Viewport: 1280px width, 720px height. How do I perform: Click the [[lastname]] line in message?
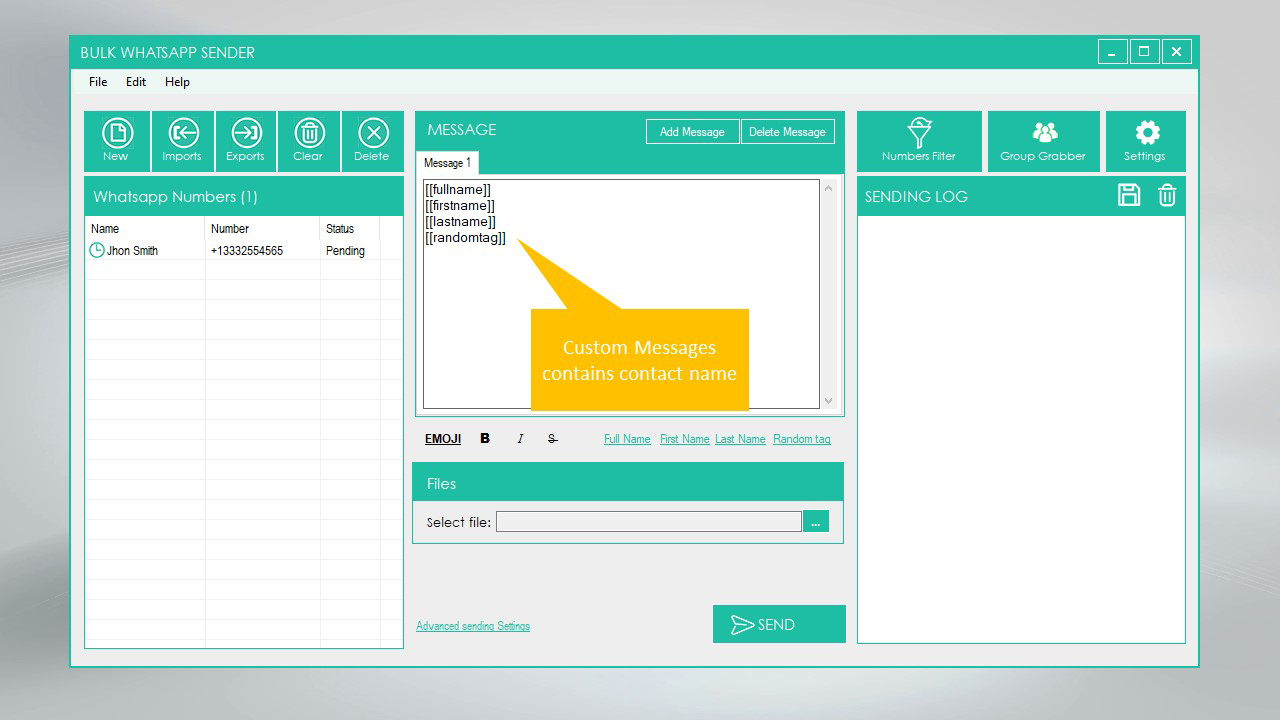tap(460, 221)
